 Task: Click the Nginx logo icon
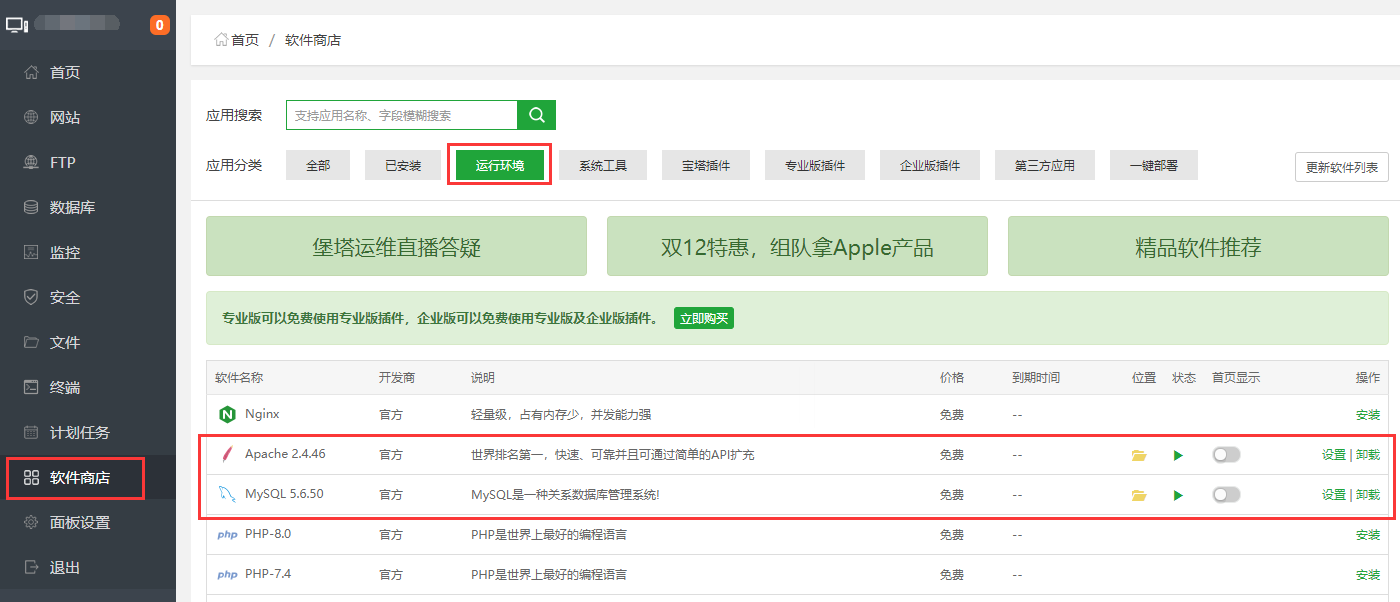coord(227,414)
